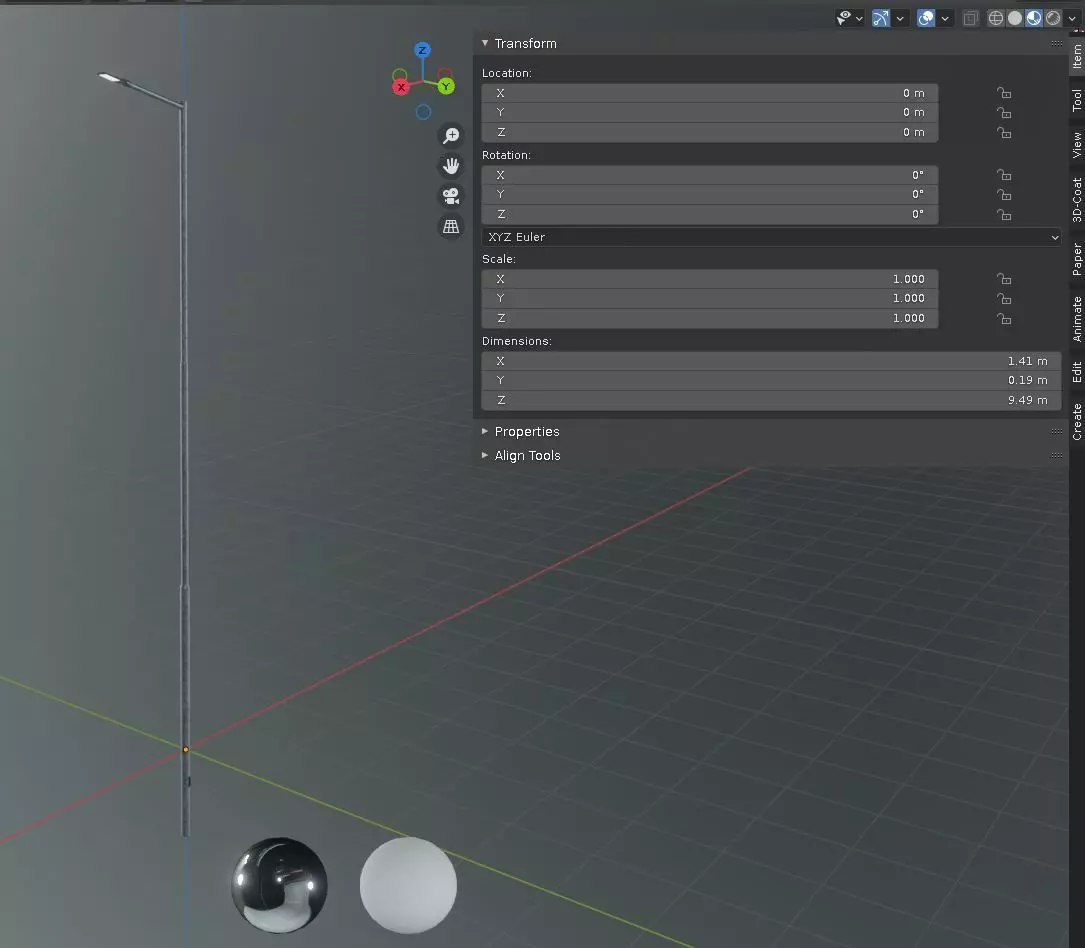Toggle X-ray mode
The height and width of the screenshot is (948, 1085).
970,19
